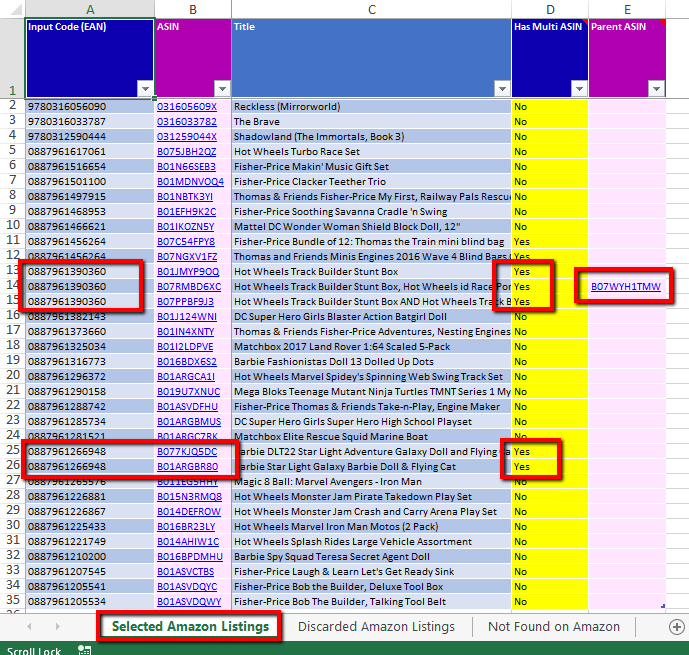Select title cell Magic 8 Ball: Marvel Avengers - Iron Man
Viewport: 689px width, 655px height.
click(371, 481)
